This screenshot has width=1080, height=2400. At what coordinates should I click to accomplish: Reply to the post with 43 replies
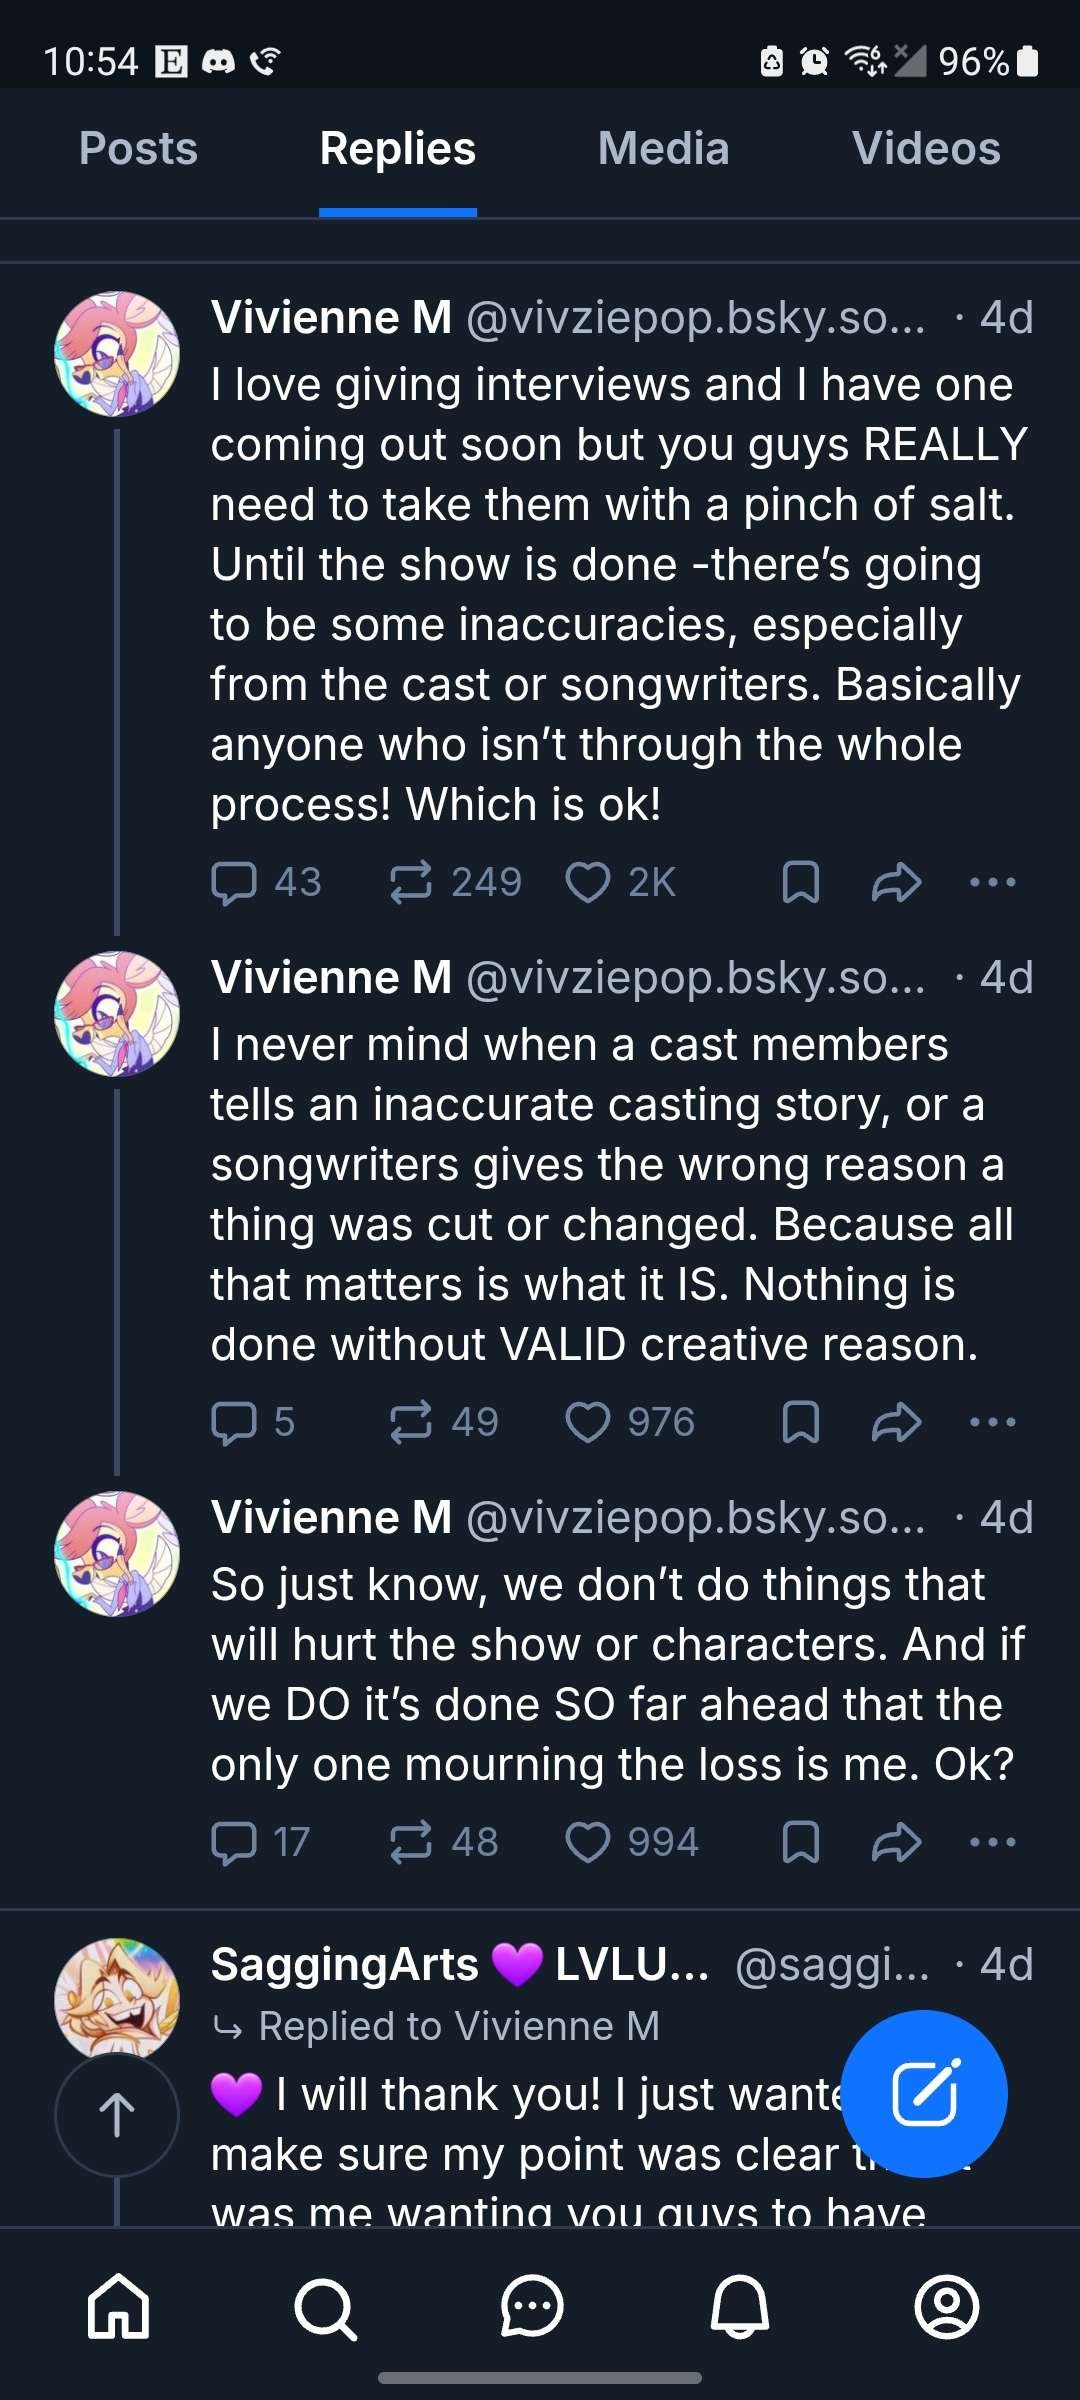pos(235,882)
